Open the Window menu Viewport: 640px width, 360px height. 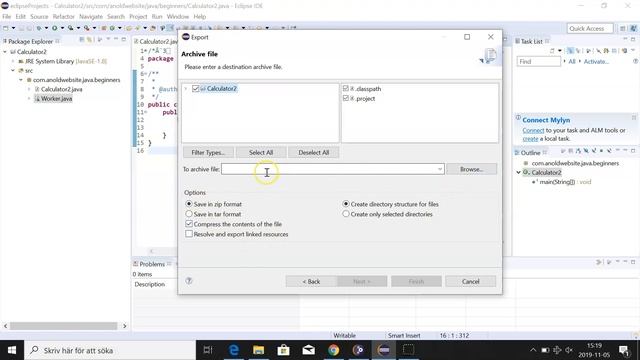(178, 17)
